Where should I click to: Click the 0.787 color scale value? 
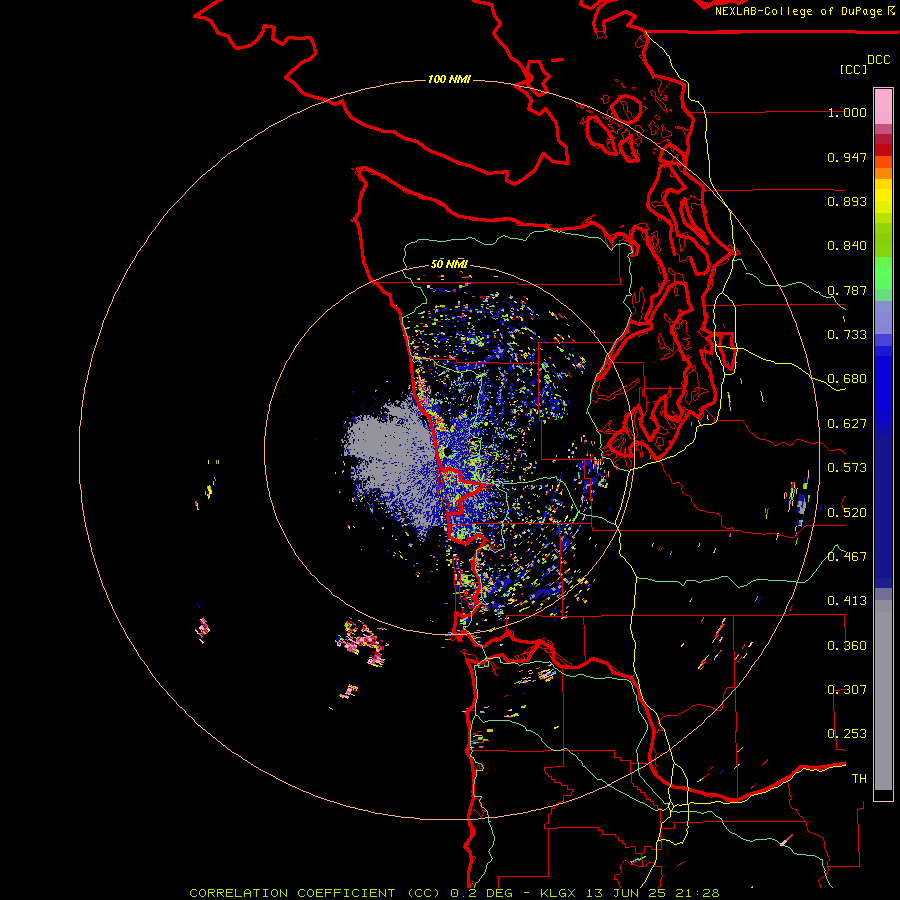click(x=847, y=290)
